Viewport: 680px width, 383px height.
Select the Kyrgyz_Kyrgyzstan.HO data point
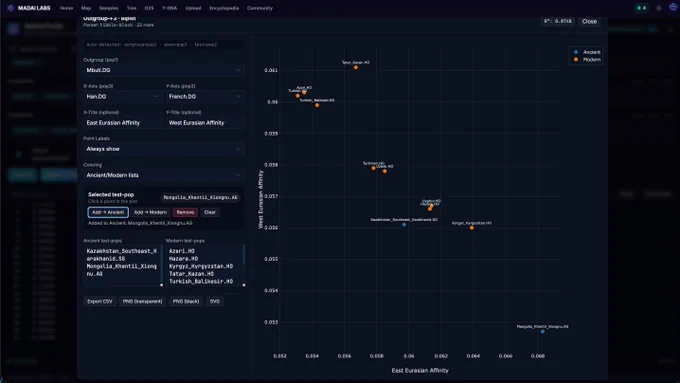pyautogui.click(x=471, y=228)
